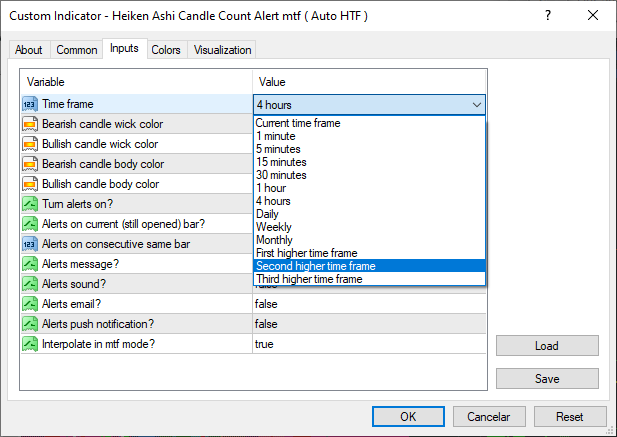
Task: Click the Alerts message row icon
Action: pos(29,264)
